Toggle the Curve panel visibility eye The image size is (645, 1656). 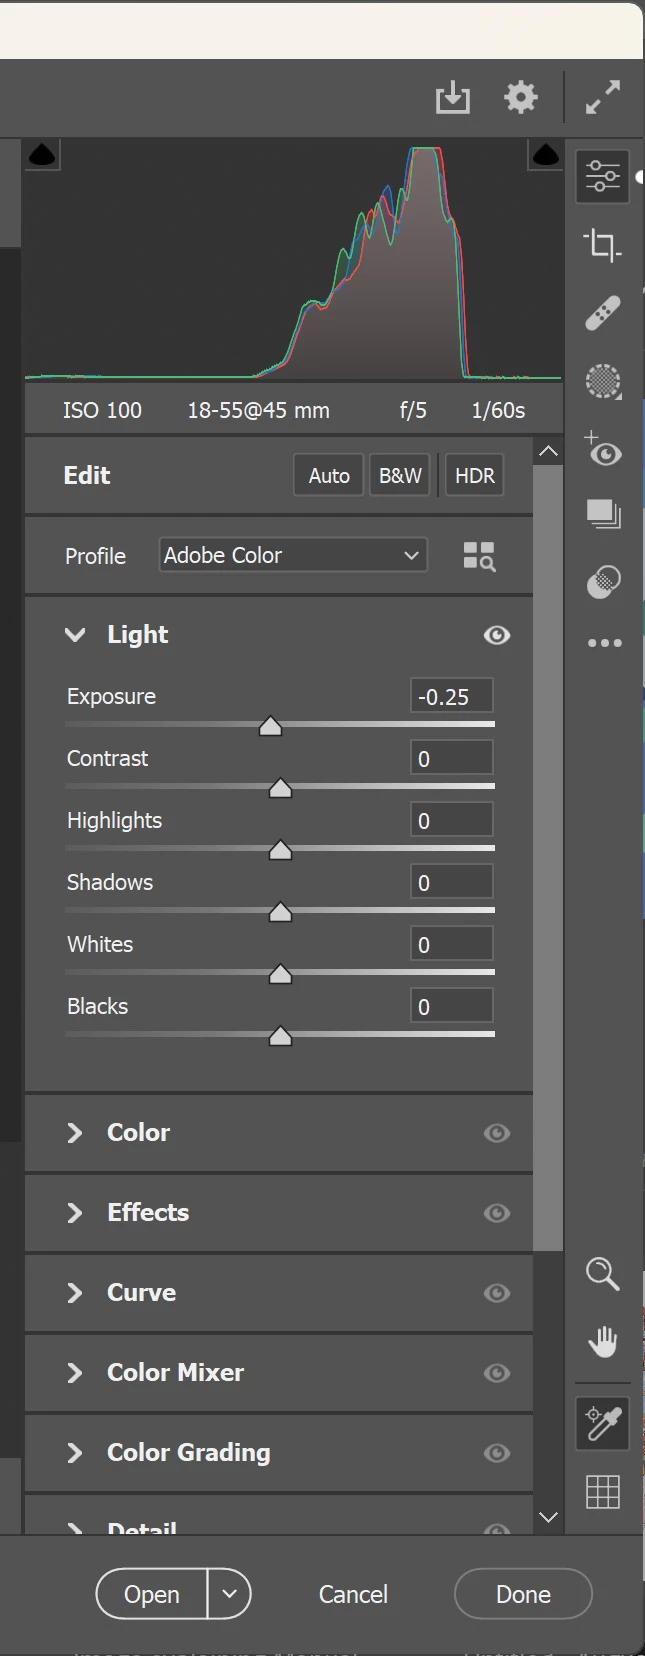tap(497, 1293)
